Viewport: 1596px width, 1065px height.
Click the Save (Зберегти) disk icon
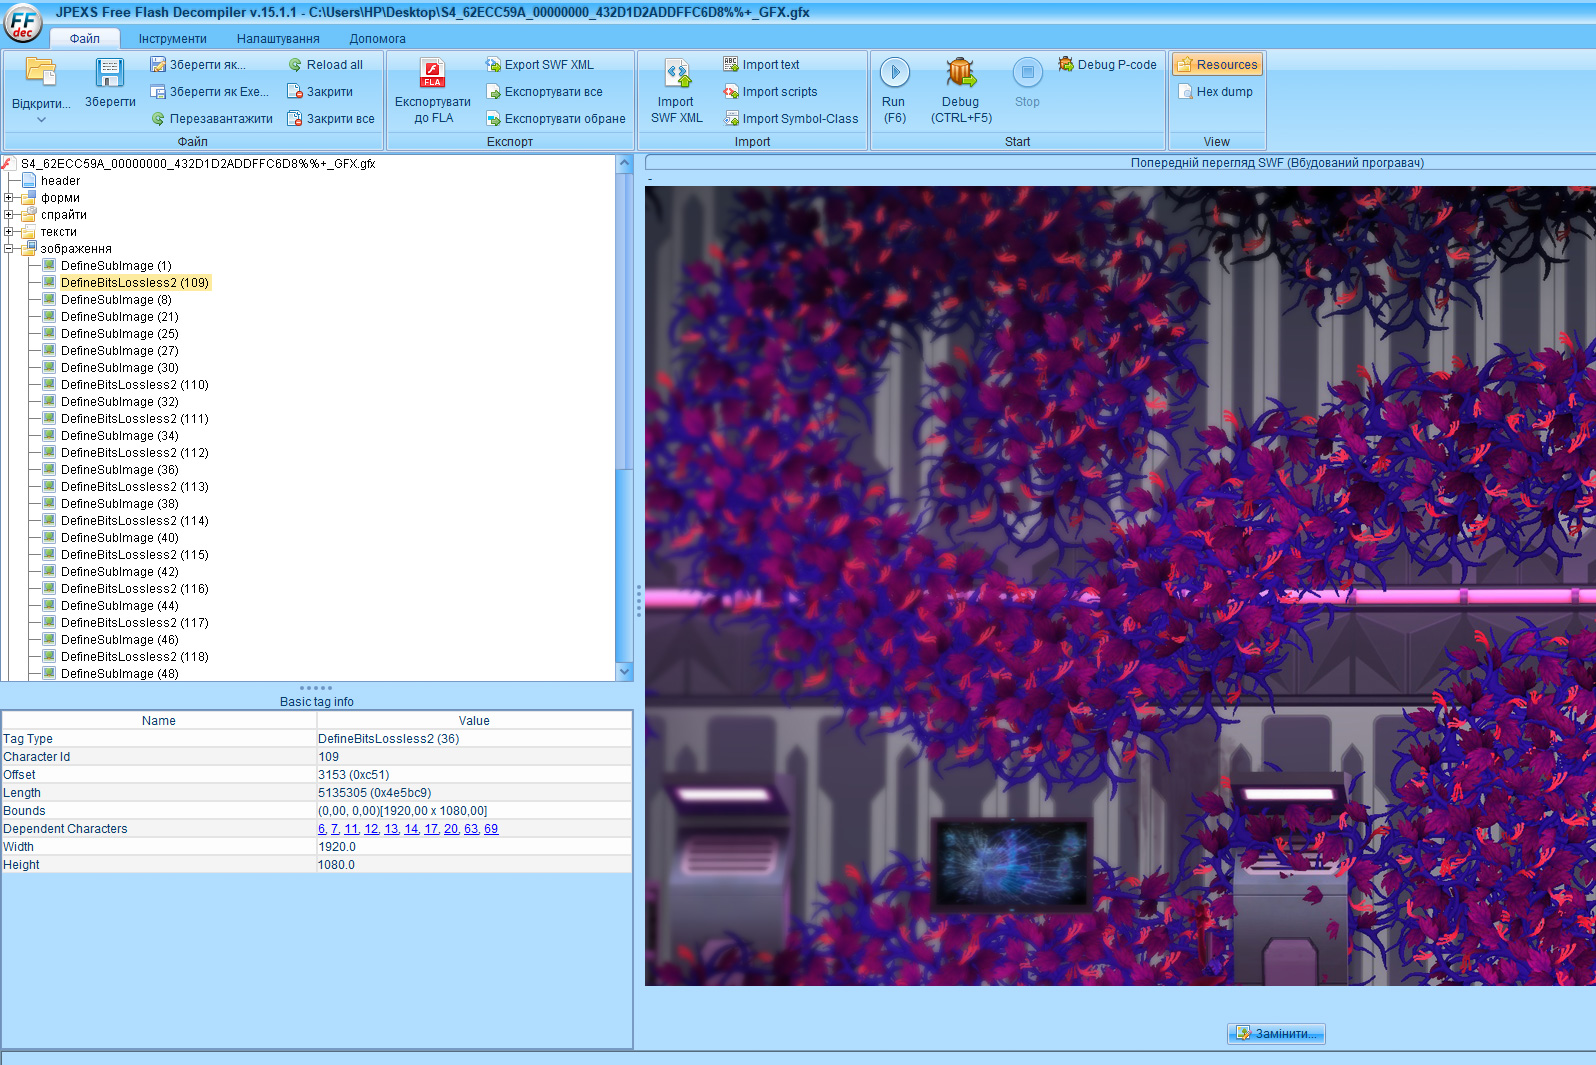pos(109,74)
